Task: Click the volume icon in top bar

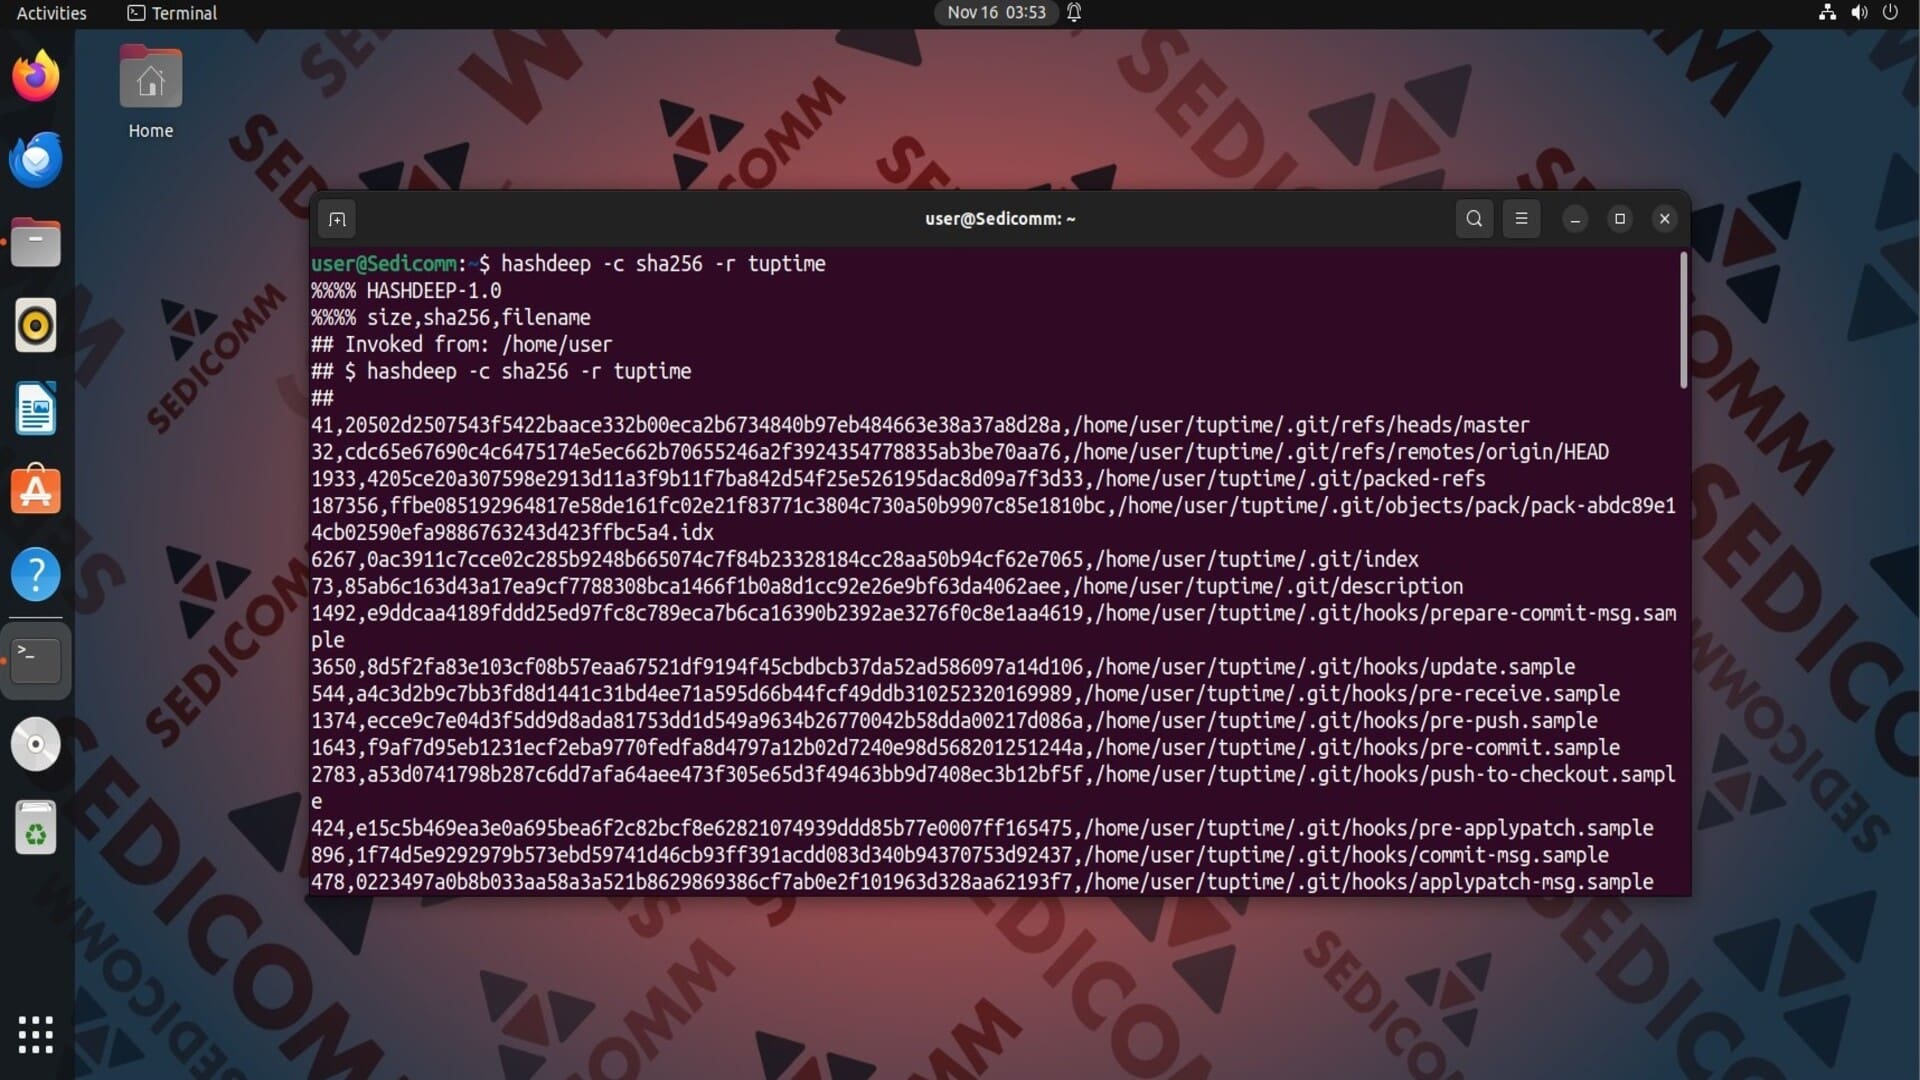Action: (1859, 13)
